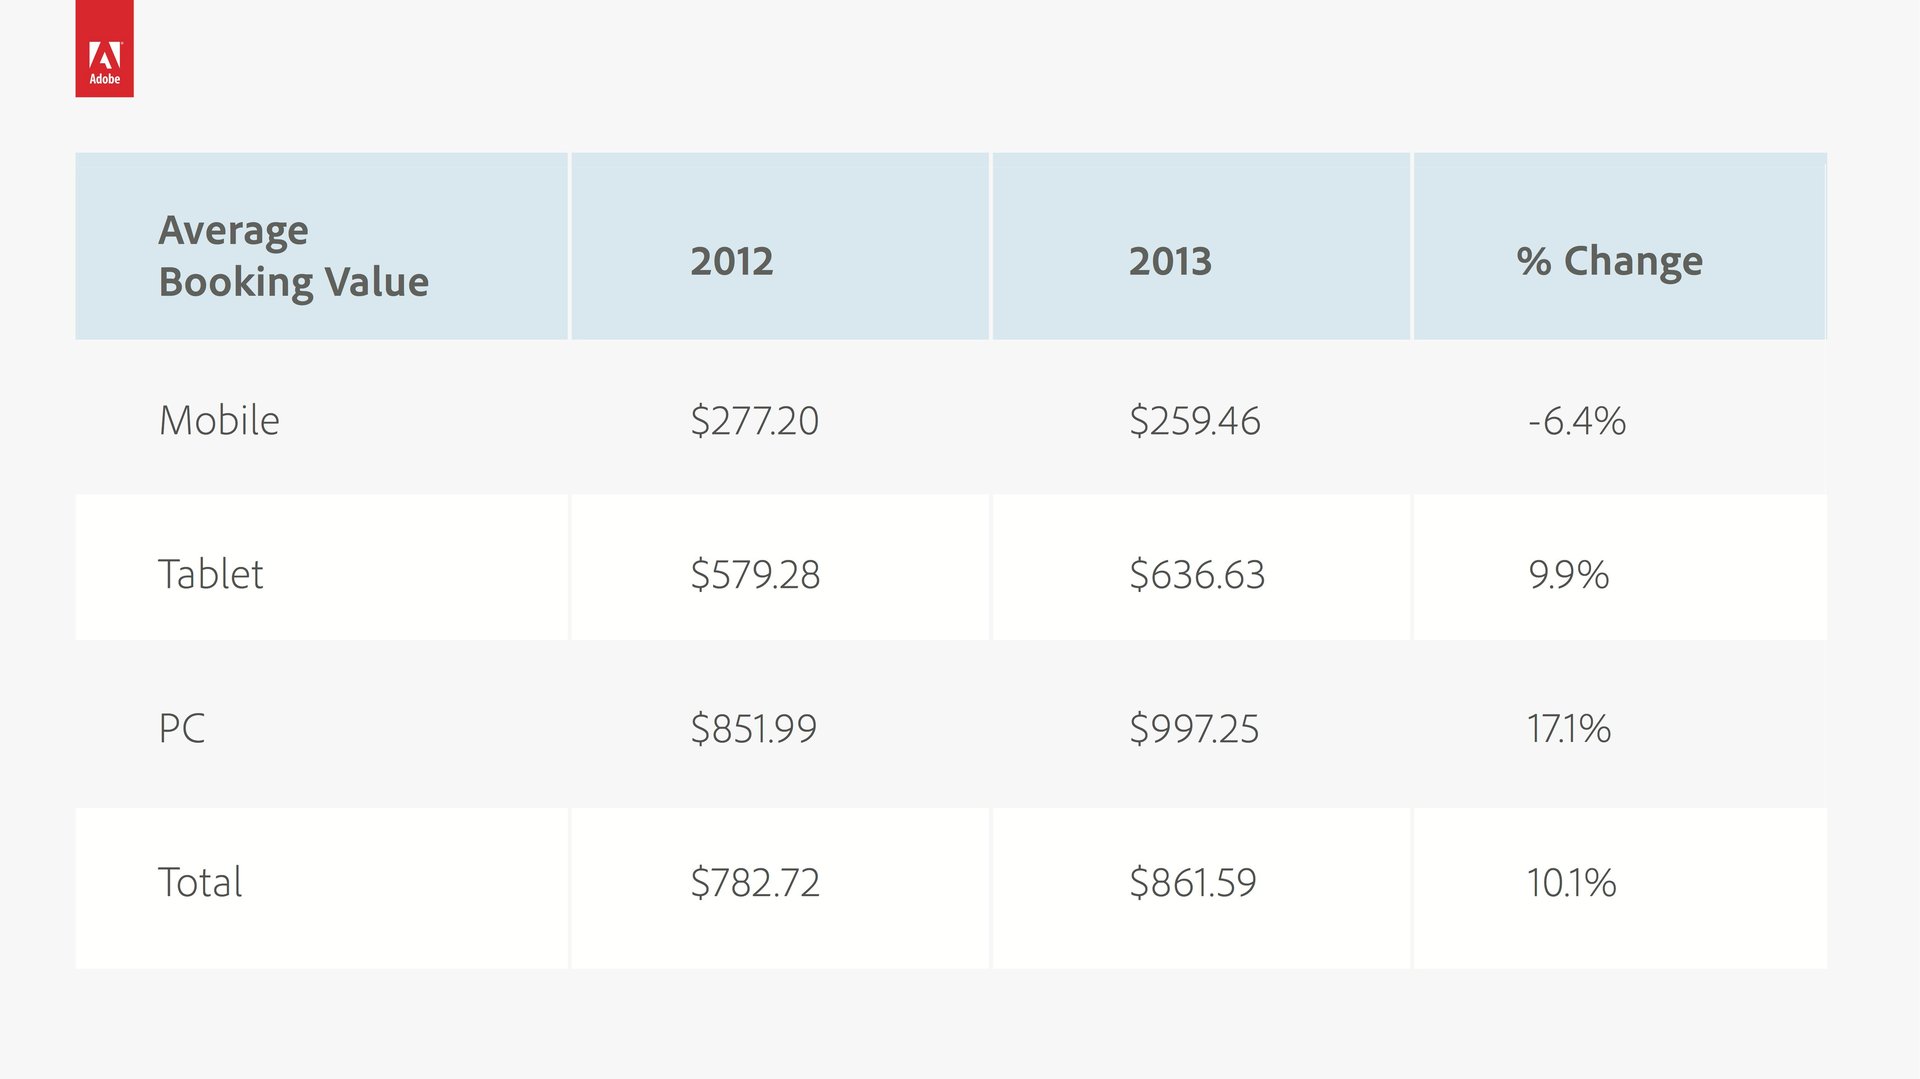The image size is (1920, 1079).
Task: Select the Mobile row label
Action: click(219, 420)
